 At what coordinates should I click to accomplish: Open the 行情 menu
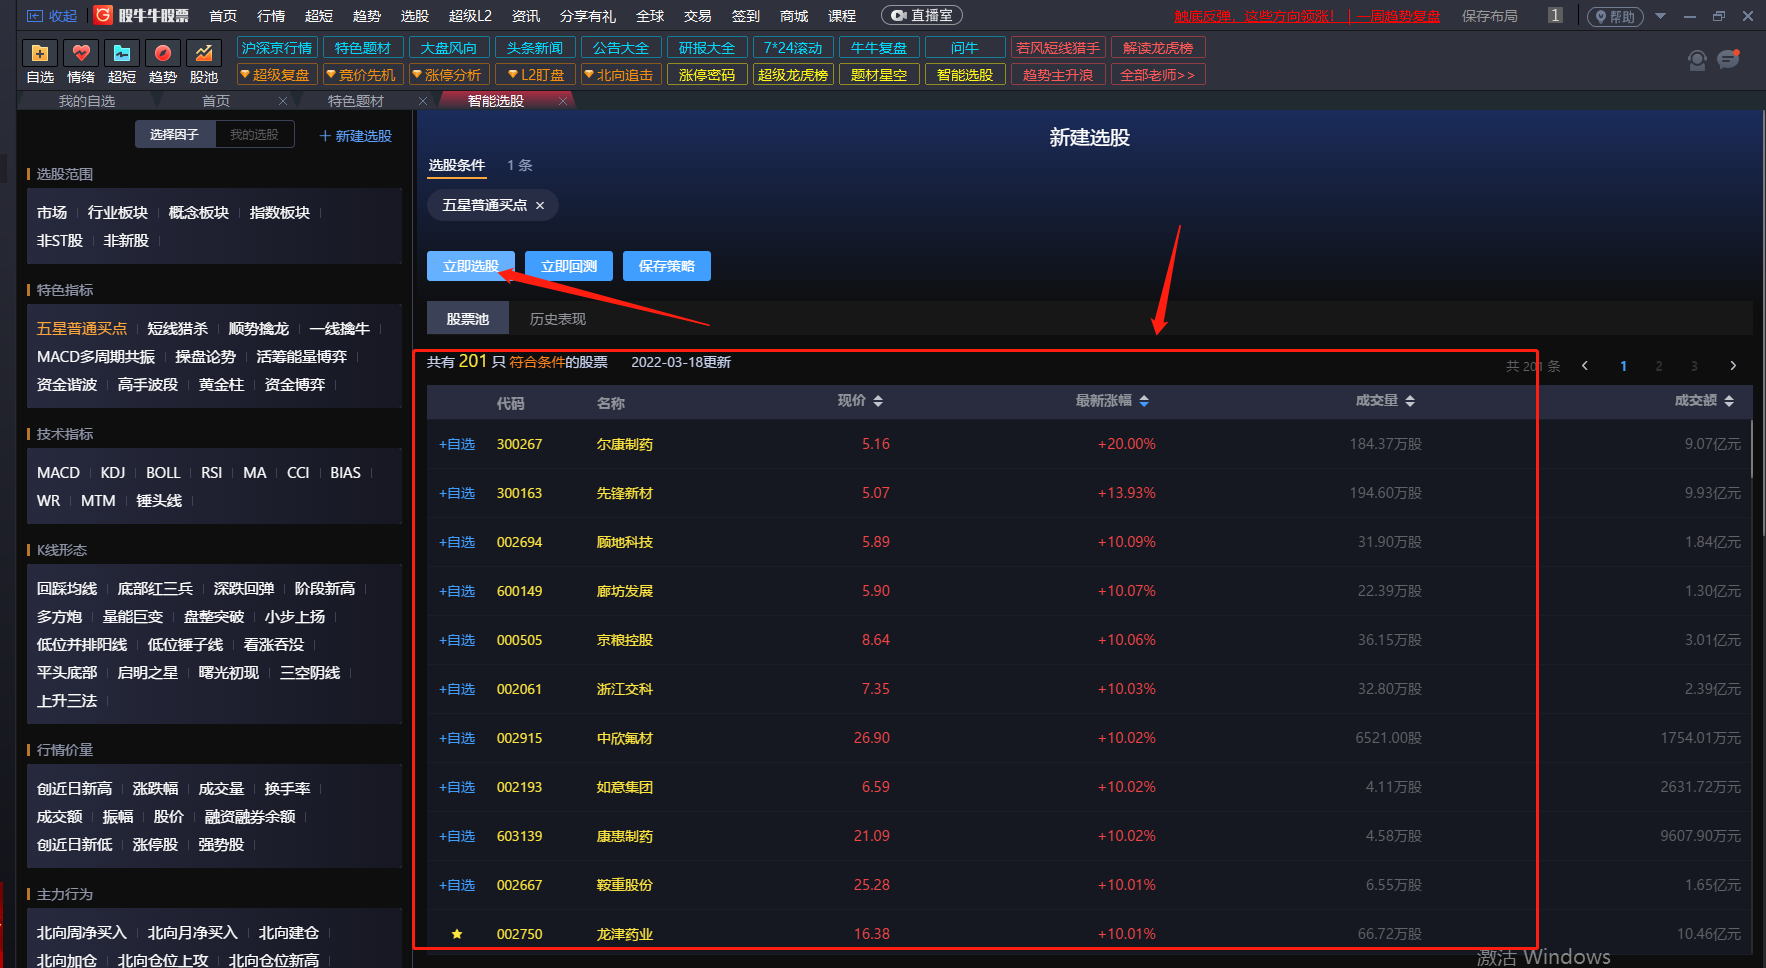pyautogui.click(x=271, y=16)
